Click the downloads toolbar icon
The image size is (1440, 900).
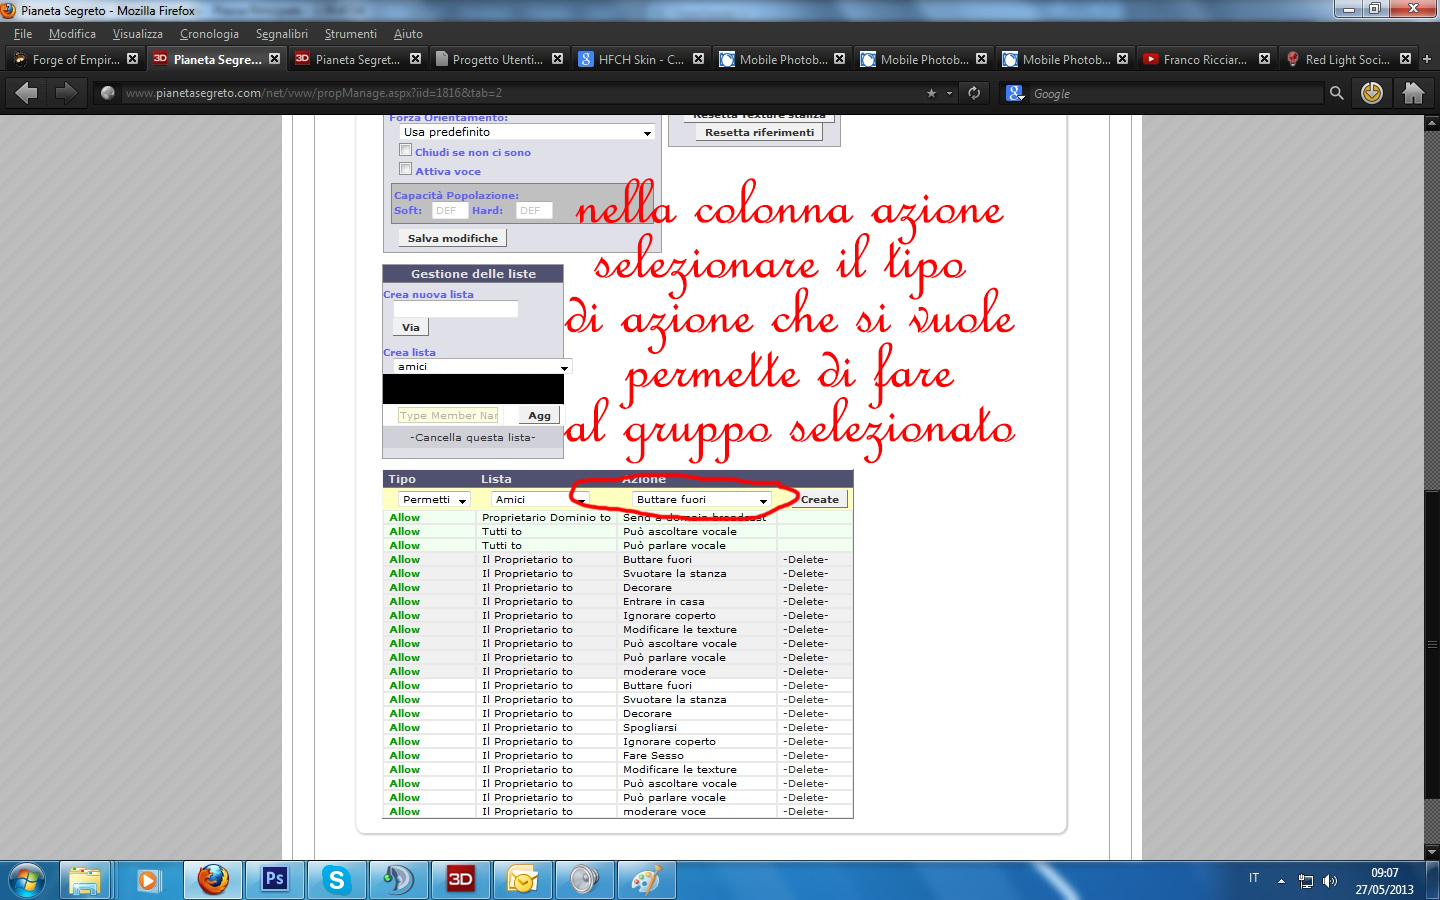pyautogui.click(x=1372, y=93)
